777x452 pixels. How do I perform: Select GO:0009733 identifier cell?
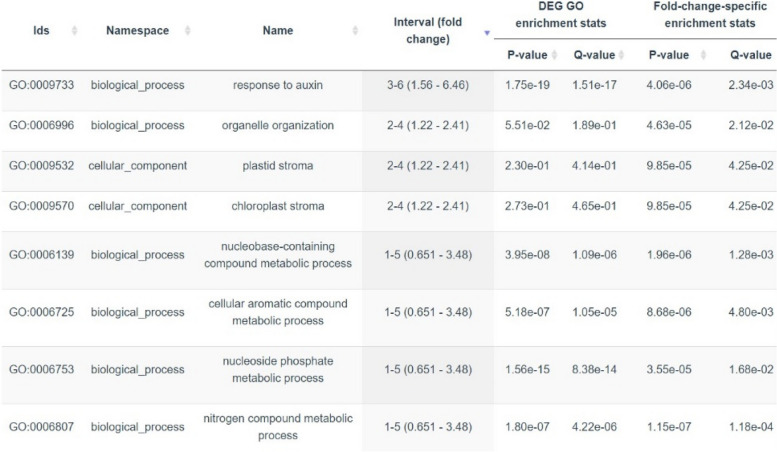[39, 85]
